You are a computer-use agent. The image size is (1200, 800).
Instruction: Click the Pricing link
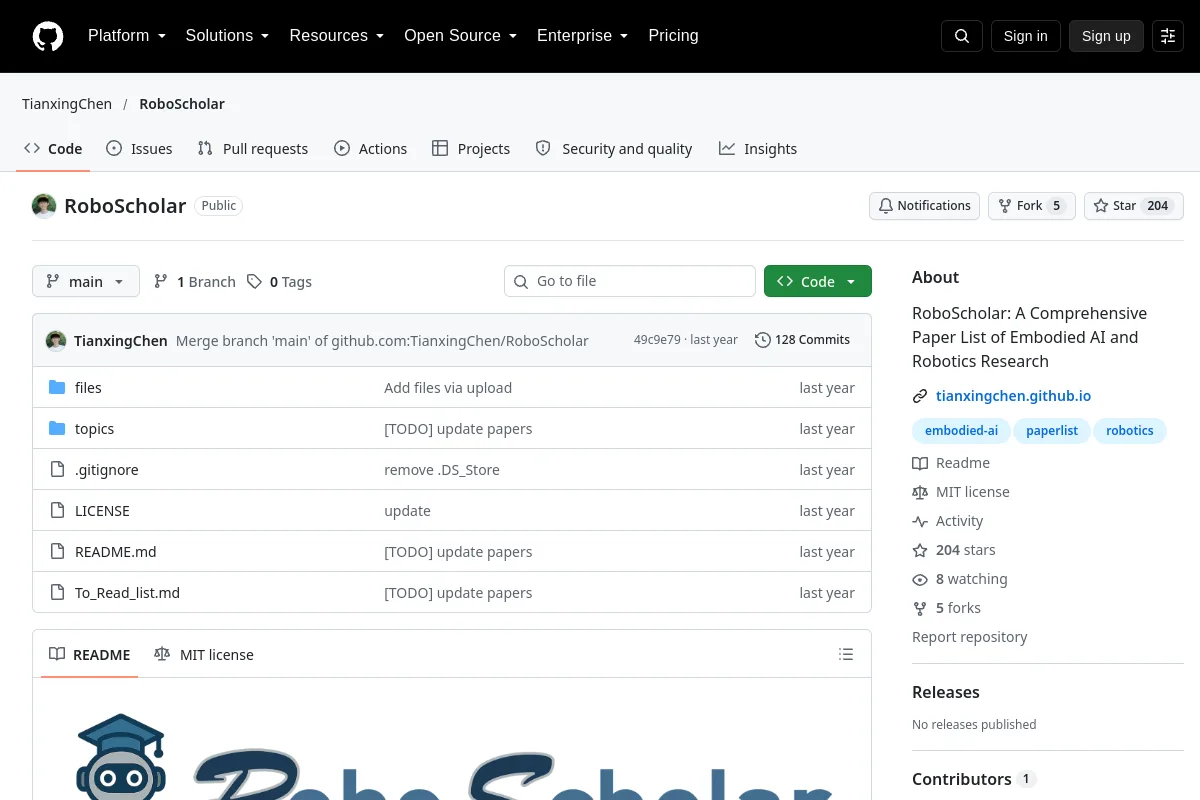click(x=673, y=36)
